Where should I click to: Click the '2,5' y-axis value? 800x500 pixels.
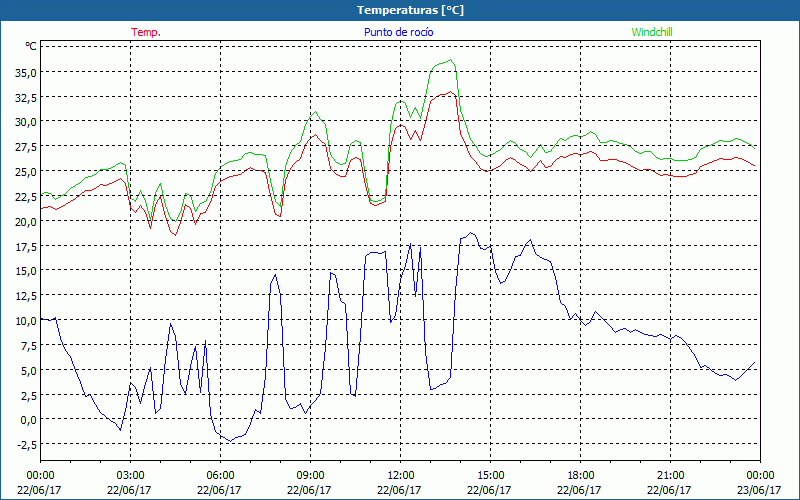click(28, 395)
